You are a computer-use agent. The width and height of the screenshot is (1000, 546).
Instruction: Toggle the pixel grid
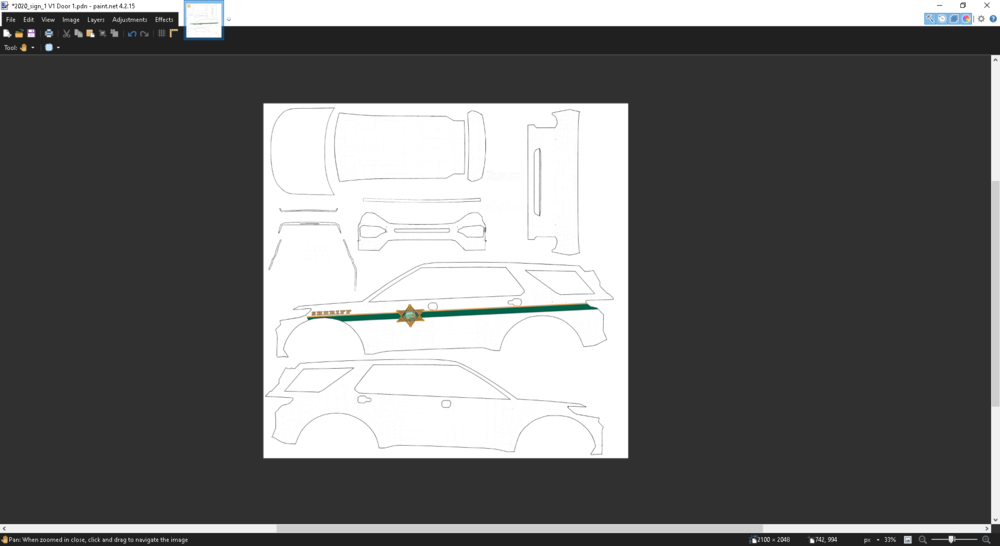pos(161,33)
